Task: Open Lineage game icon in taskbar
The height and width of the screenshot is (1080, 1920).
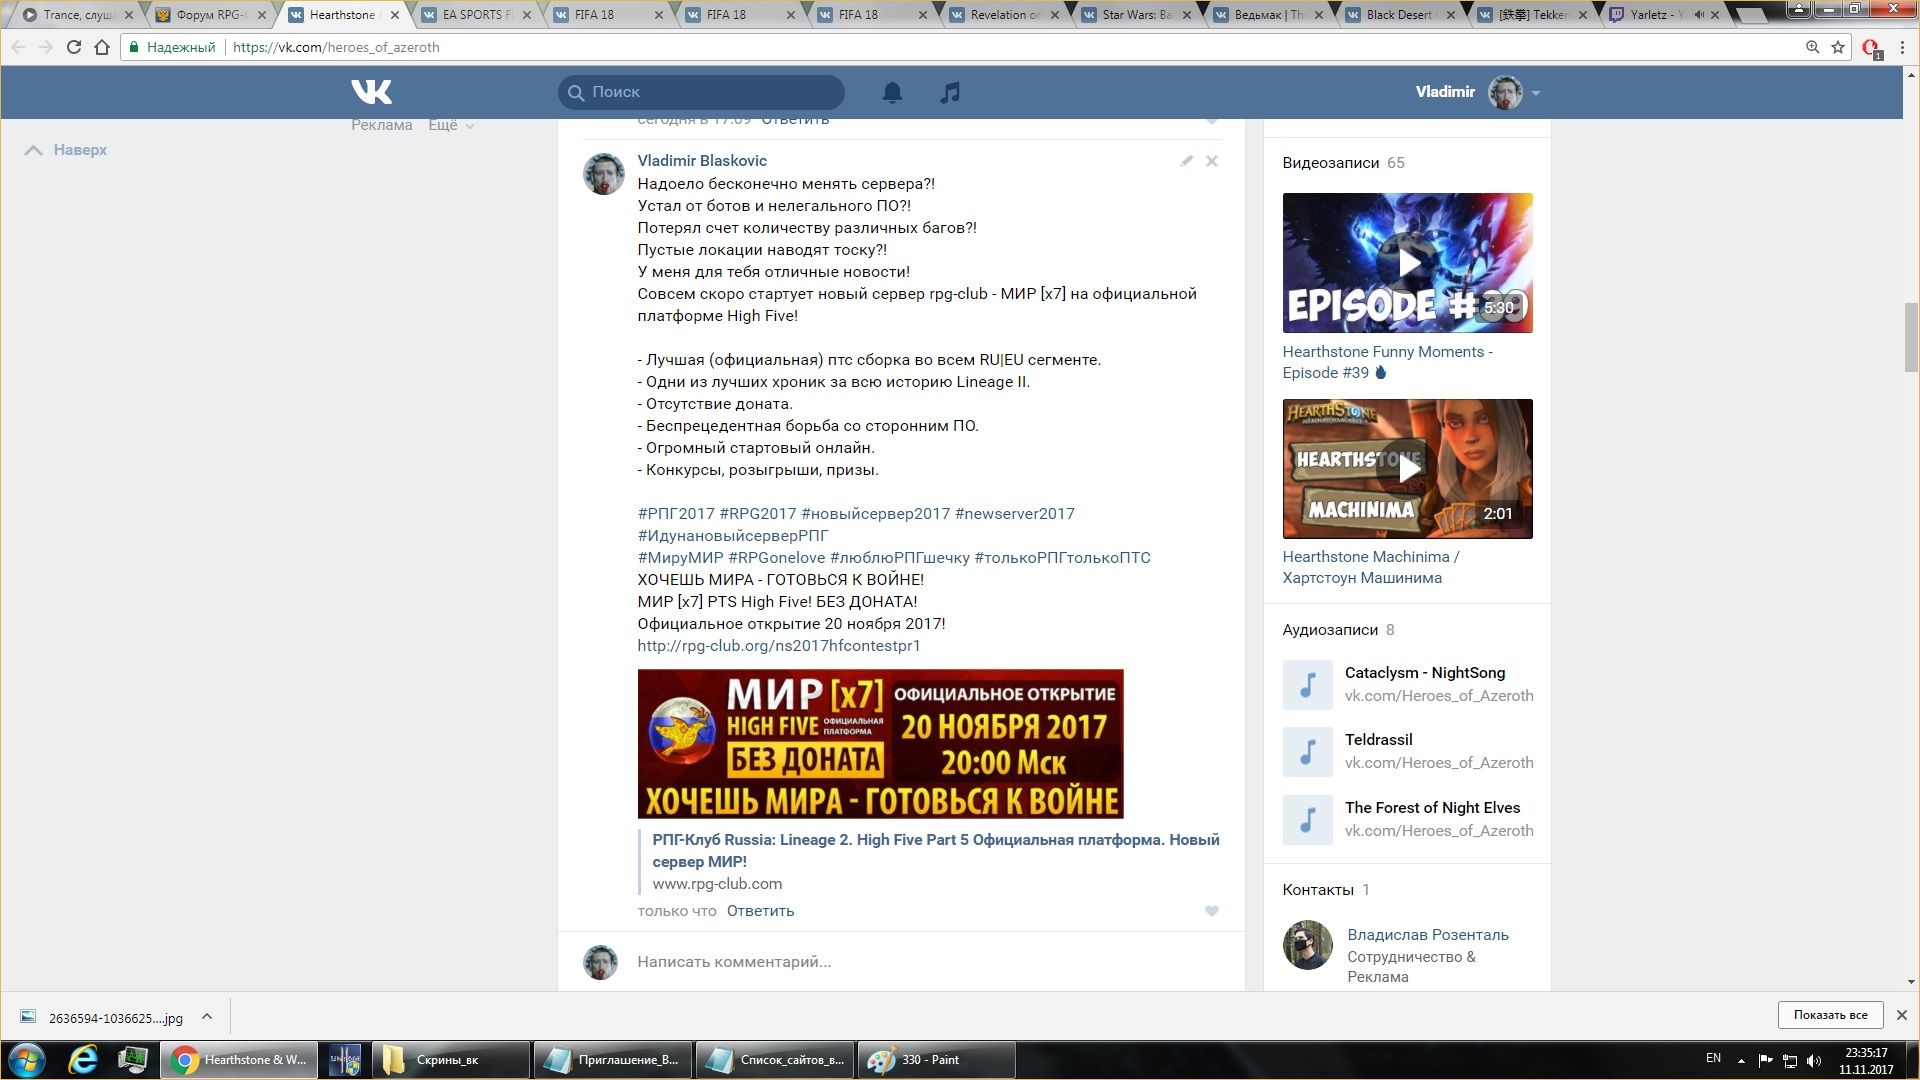Action: [345, 1060]
